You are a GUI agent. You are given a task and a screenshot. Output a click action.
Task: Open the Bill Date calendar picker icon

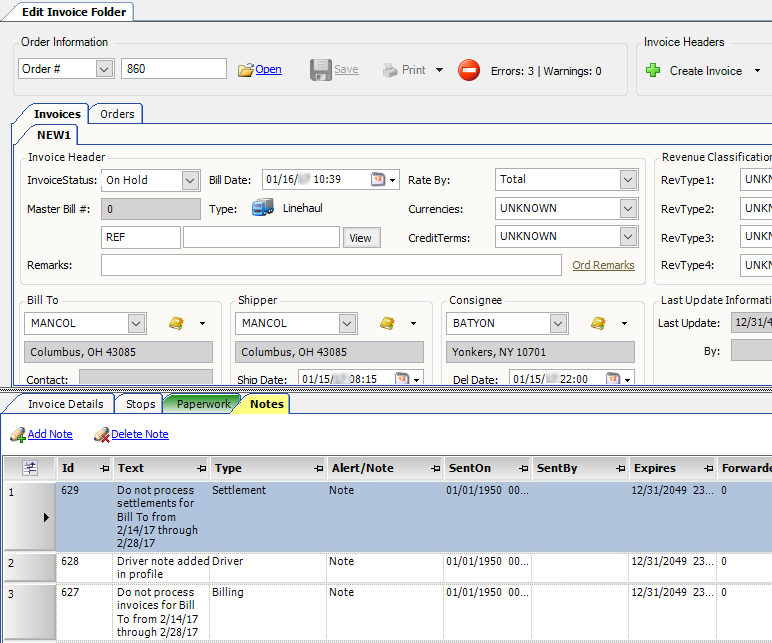click(x=378, y=179)
